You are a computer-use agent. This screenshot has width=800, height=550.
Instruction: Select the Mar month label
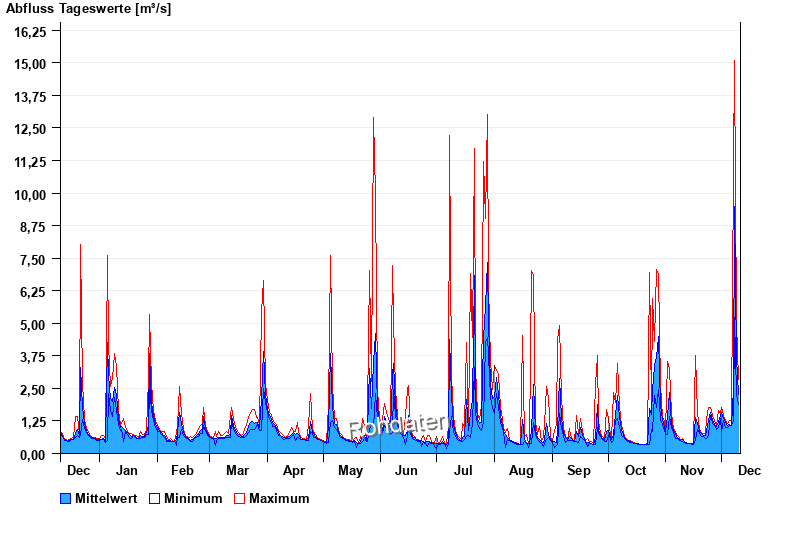238,470
